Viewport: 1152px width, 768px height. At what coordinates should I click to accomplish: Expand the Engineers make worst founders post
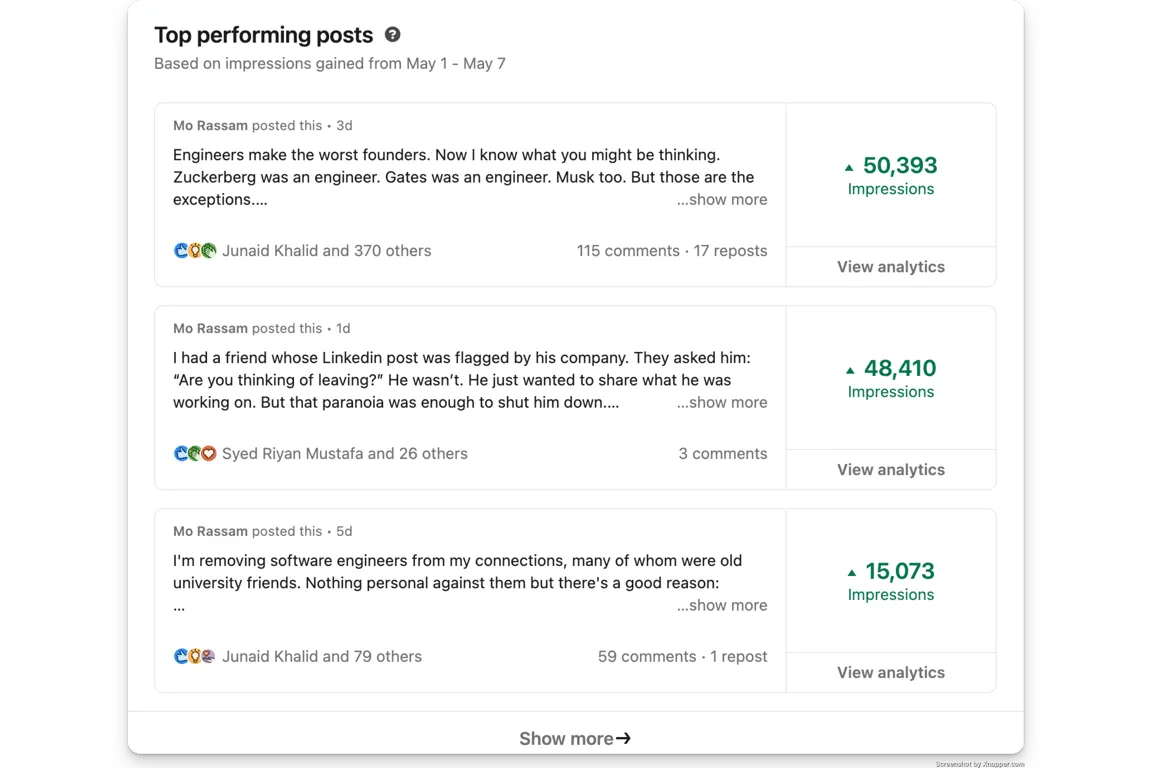[722, 200]
